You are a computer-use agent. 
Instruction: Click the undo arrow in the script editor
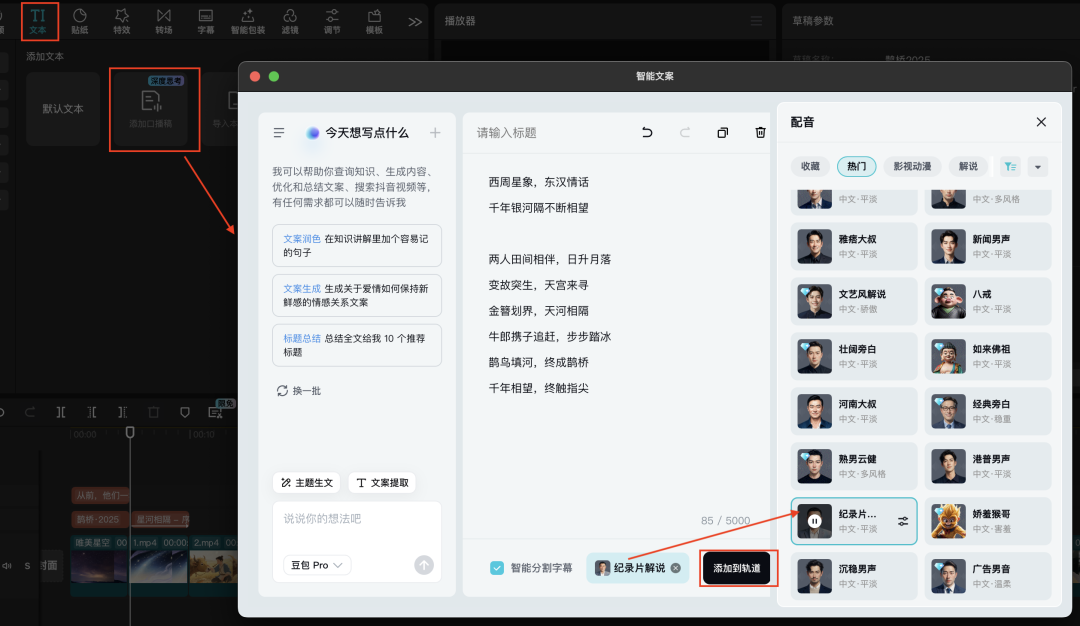649,132
